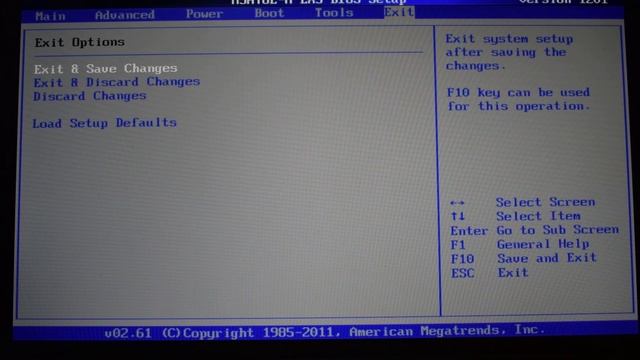Choose Exit & Discard Changes option

click(x=117, y=82)
